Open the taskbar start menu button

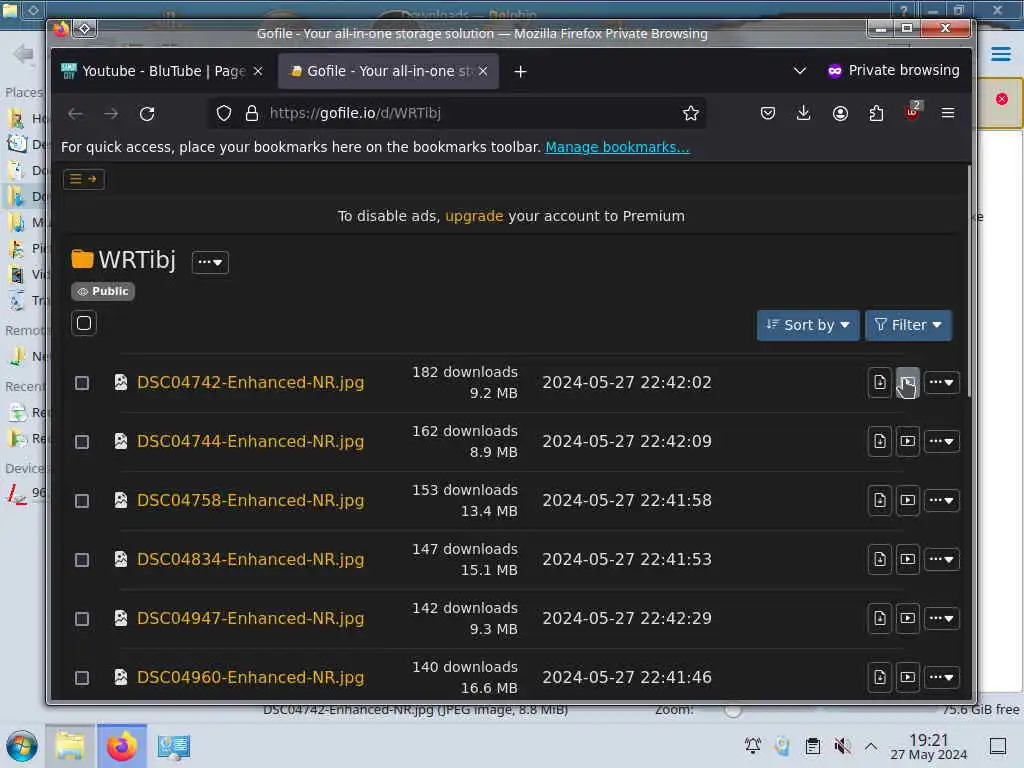[x=22, y=746]
